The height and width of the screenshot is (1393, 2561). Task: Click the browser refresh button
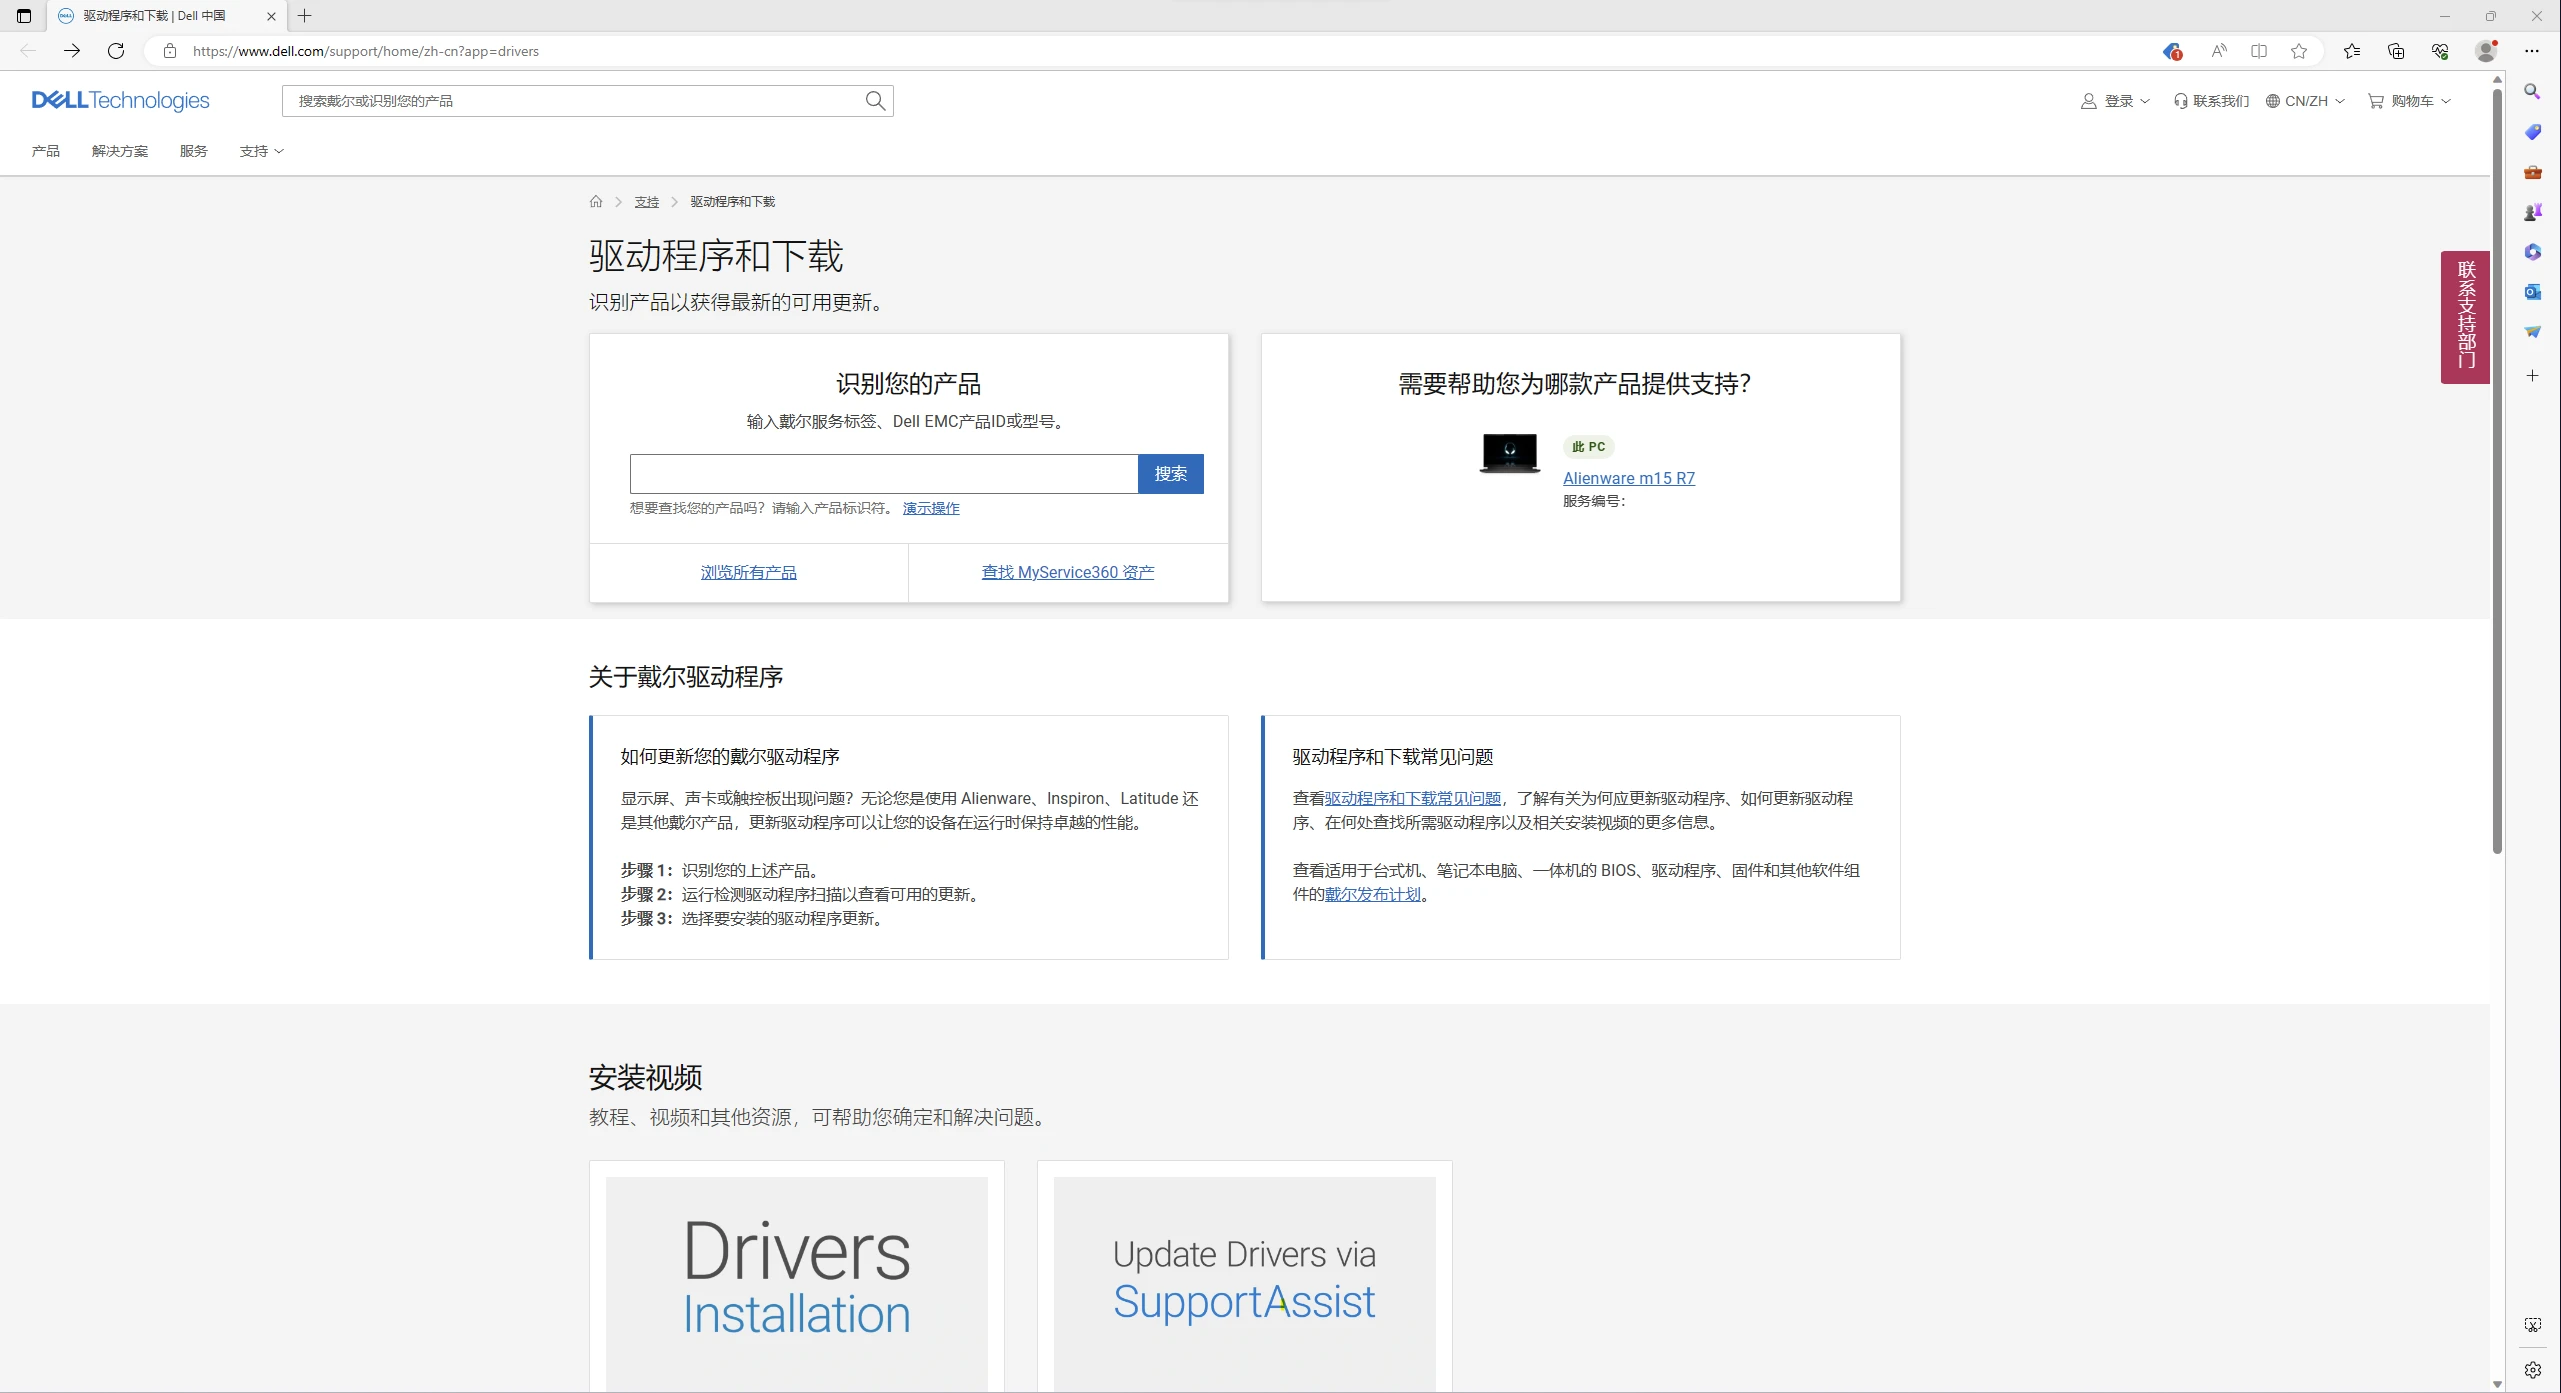pyautogui.click(x=116, y=51)
